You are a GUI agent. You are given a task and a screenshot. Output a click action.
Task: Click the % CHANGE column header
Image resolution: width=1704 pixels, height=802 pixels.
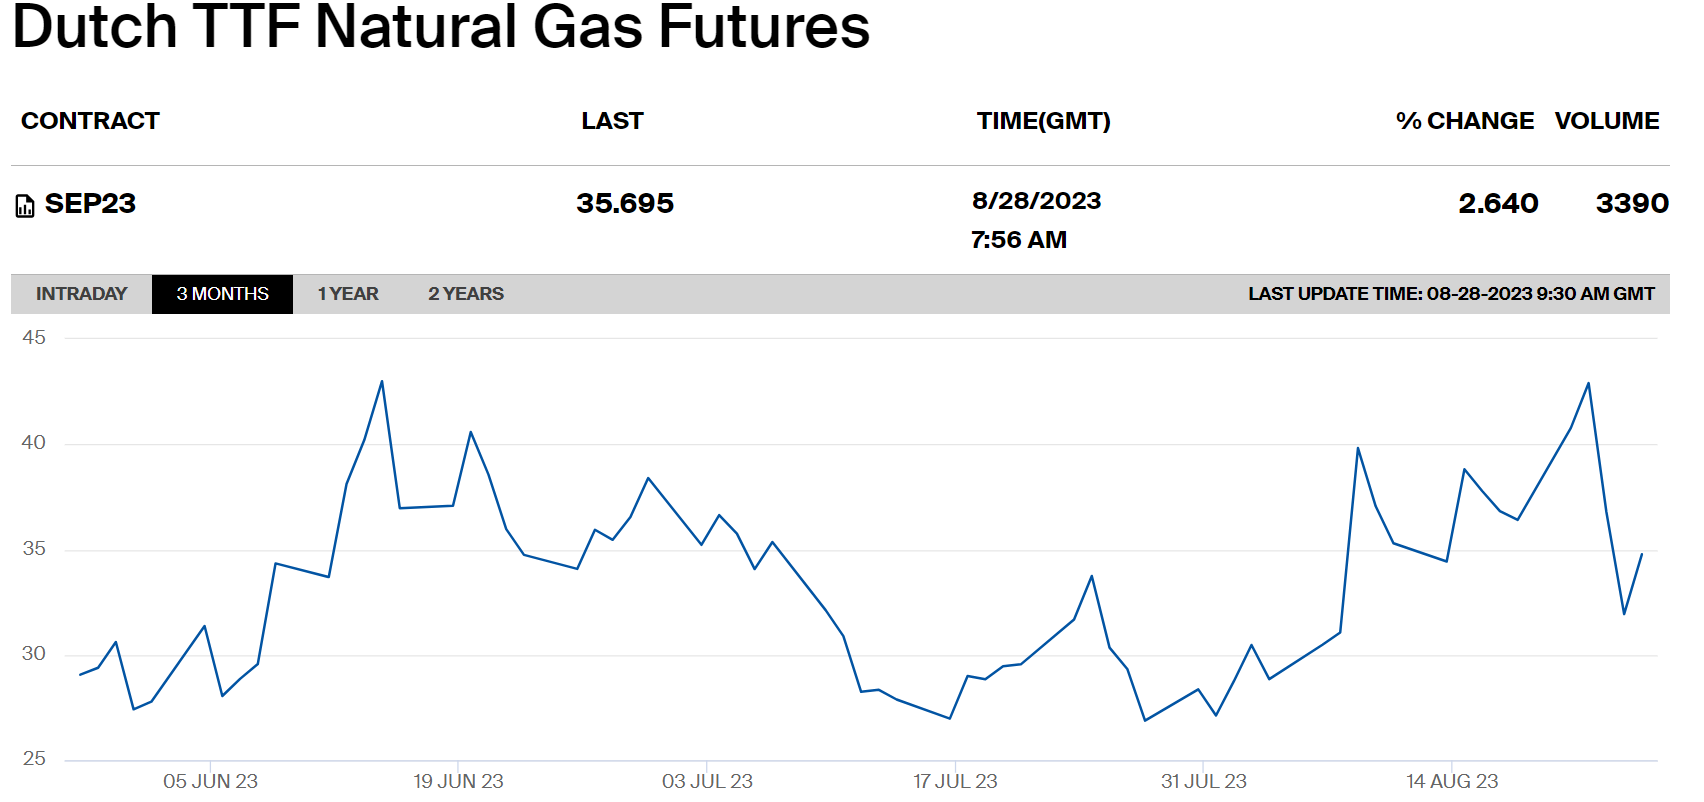click(1464, 121)
